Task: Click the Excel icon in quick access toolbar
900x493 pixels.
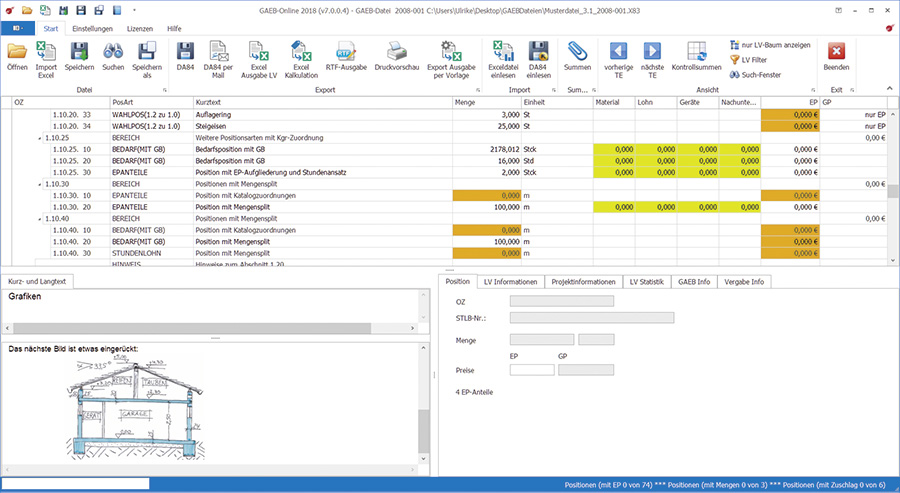Action: [x=45, y=10]
